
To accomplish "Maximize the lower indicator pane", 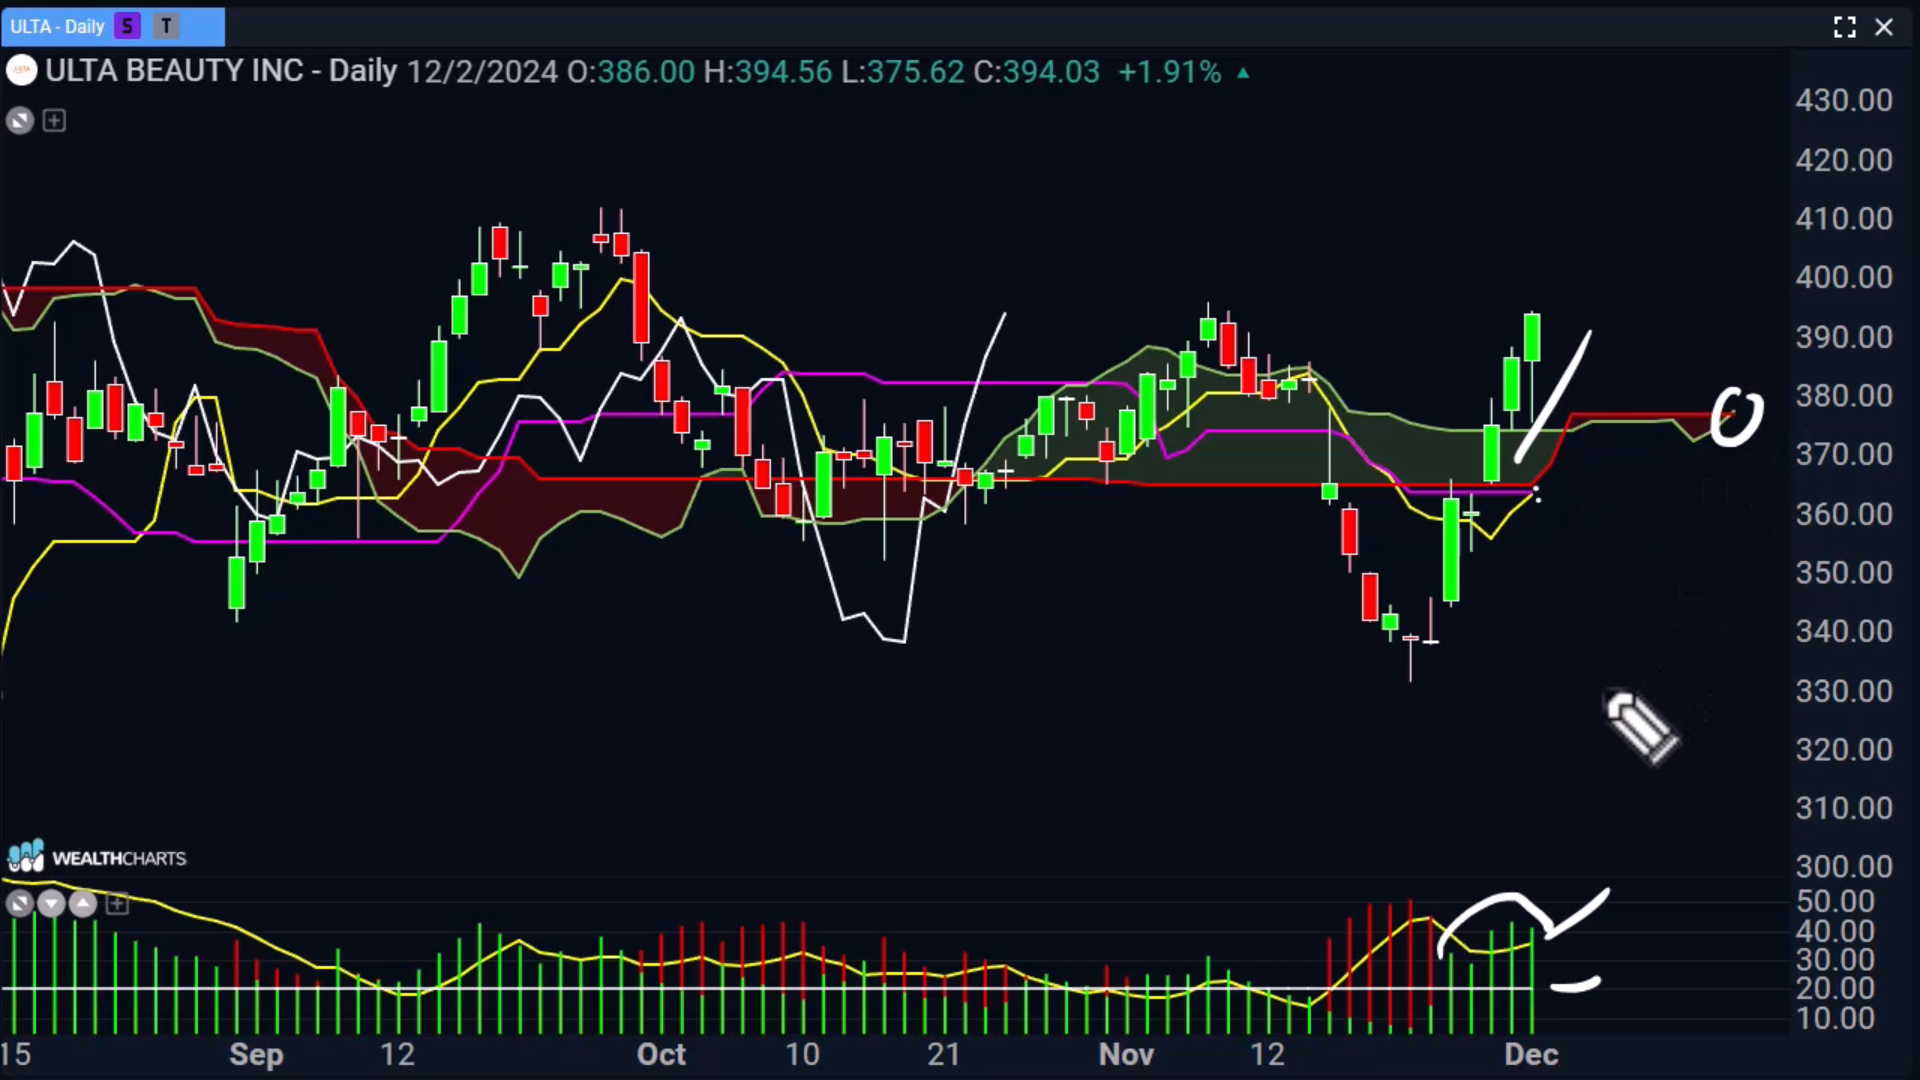I will tap(20, 904).
